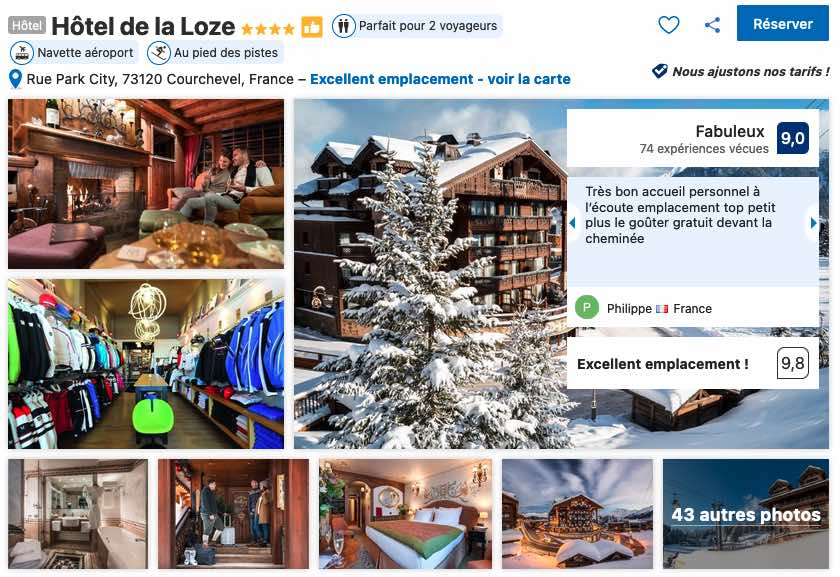Show the previous review with left arrow
This screenshot has height=577, width=840.
pyautogui.click(x=572, y=222)
